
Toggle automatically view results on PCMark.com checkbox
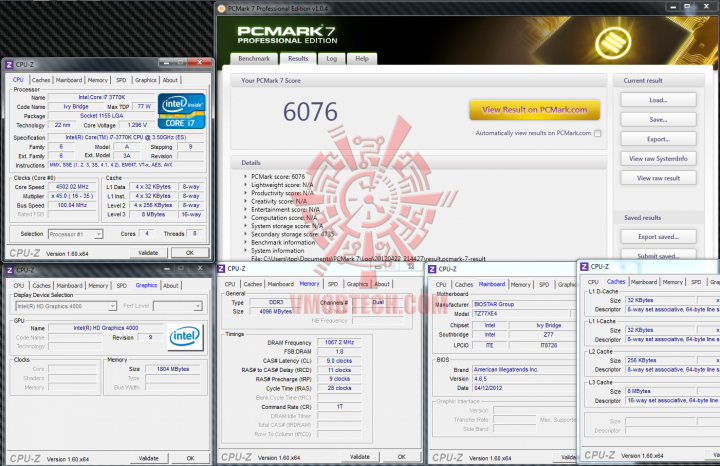[x=597, y=134]
